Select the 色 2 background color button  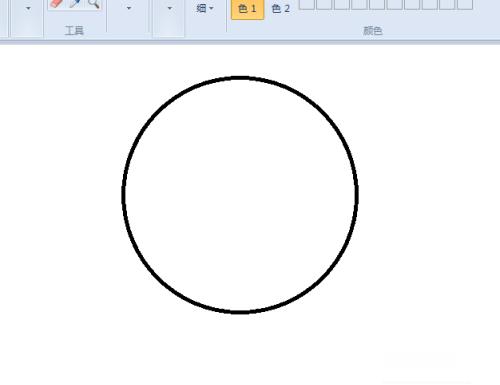pyautogui.click(x=281, y=9)
